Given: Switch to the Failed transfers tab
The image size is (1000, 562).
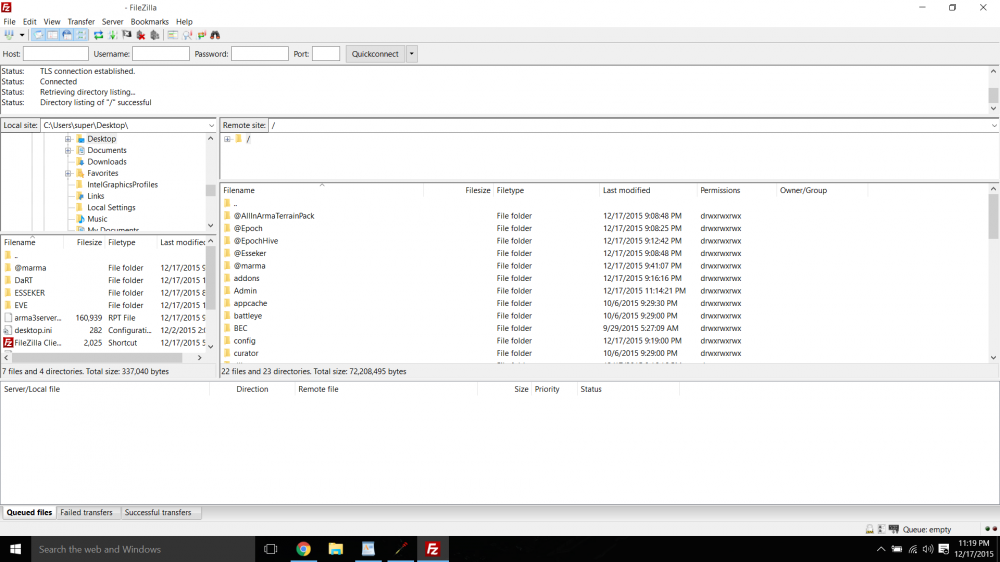Looking at the screenshot, I should [x=87, y=512].
